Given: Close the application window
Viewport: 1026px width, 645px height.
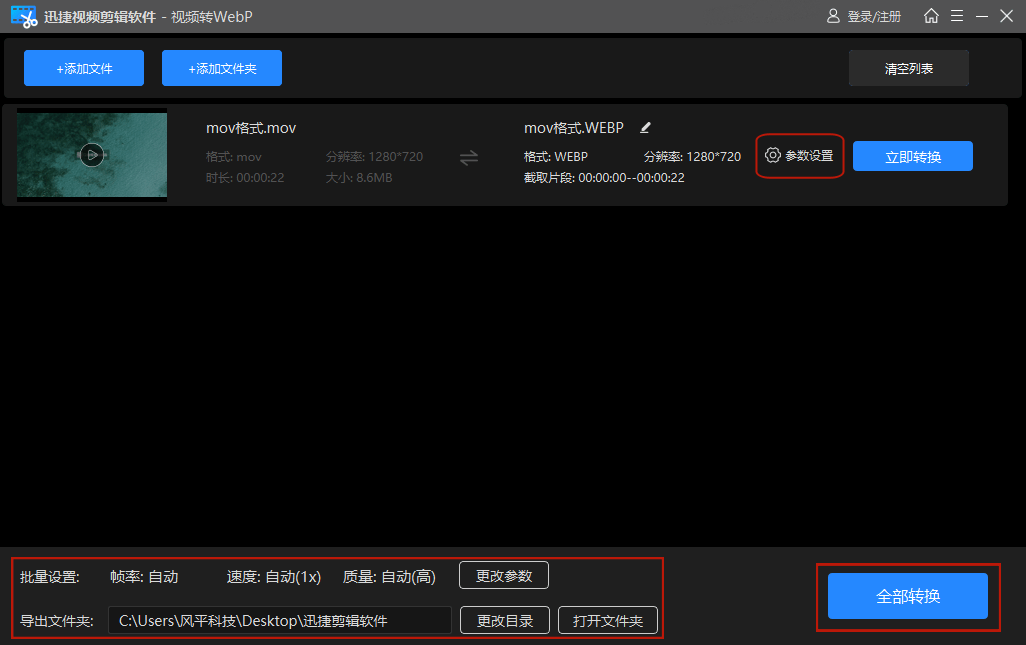Looking at the screenshot, I should point(1006,16).
